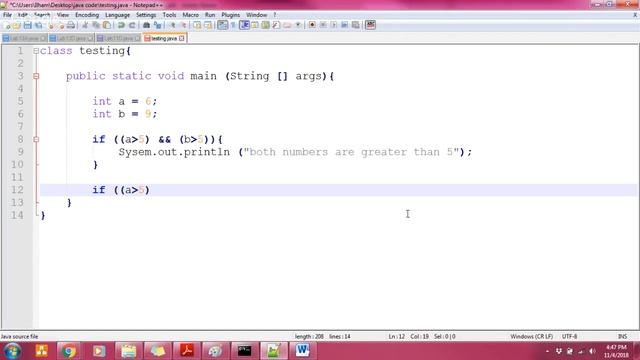640x360 pixels.
Task: Open Google Chrome from taskbar
Action: [x=69, y=351]
